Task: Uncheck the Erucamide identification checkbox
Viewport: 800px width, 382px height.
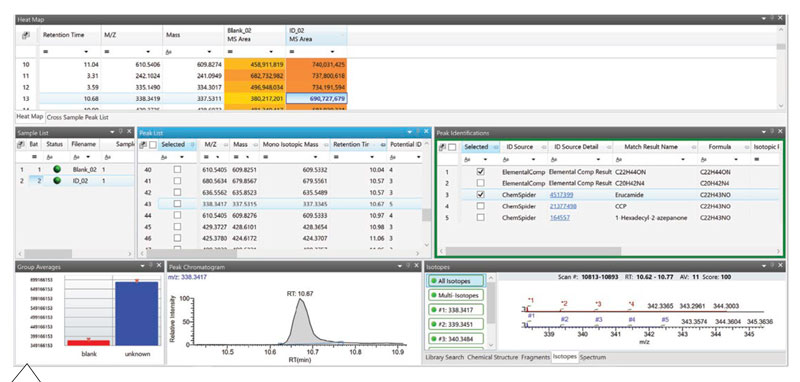Action: pos(480,194)
